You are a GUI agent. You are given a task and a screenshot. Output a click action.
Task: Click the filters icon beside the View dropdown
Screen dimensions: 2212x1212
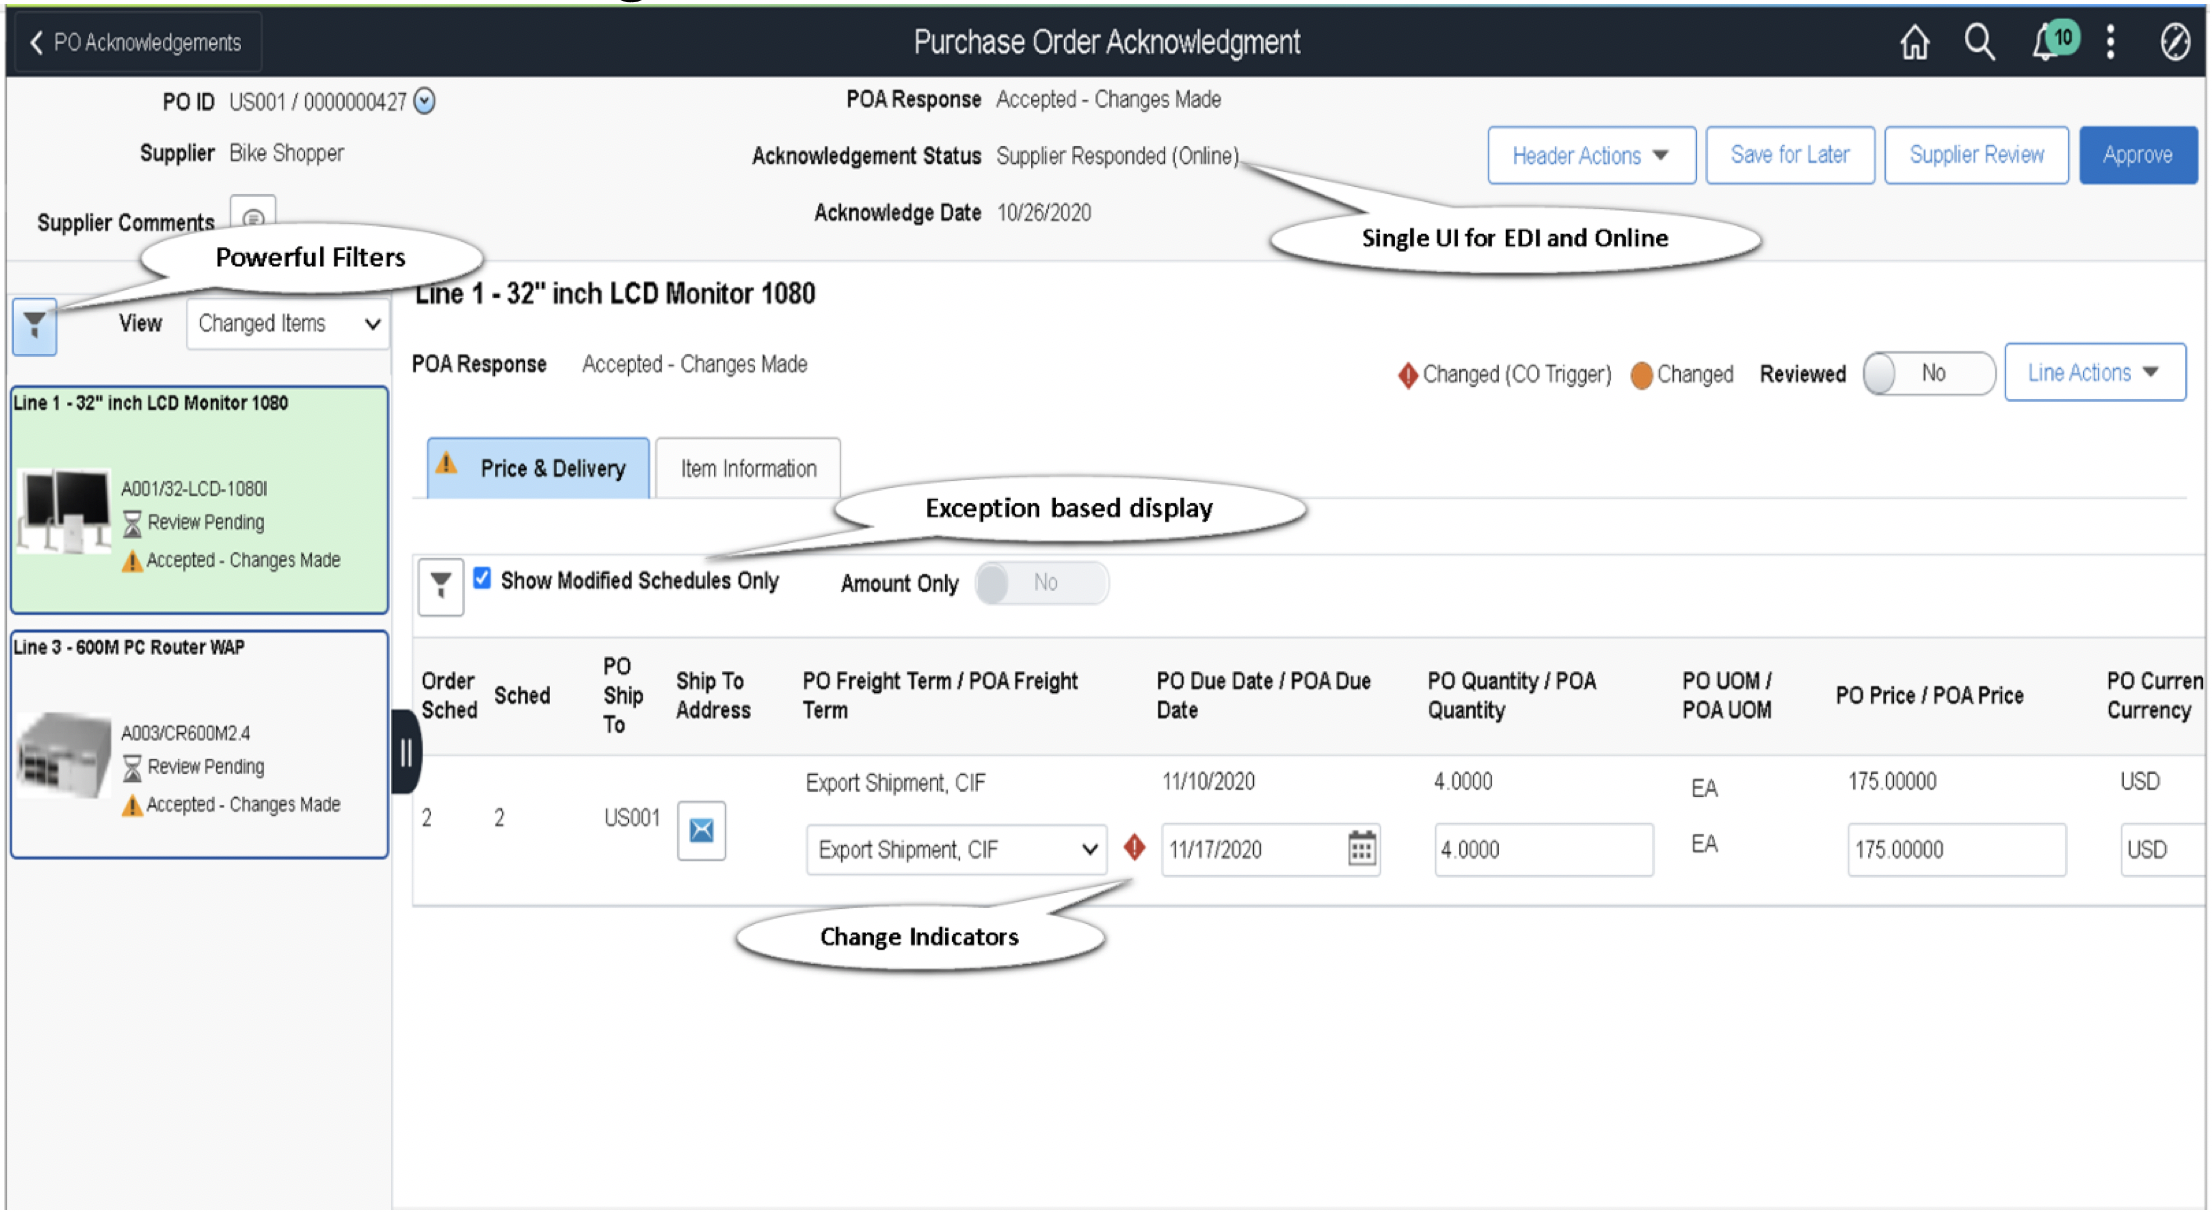click(34, 325)
